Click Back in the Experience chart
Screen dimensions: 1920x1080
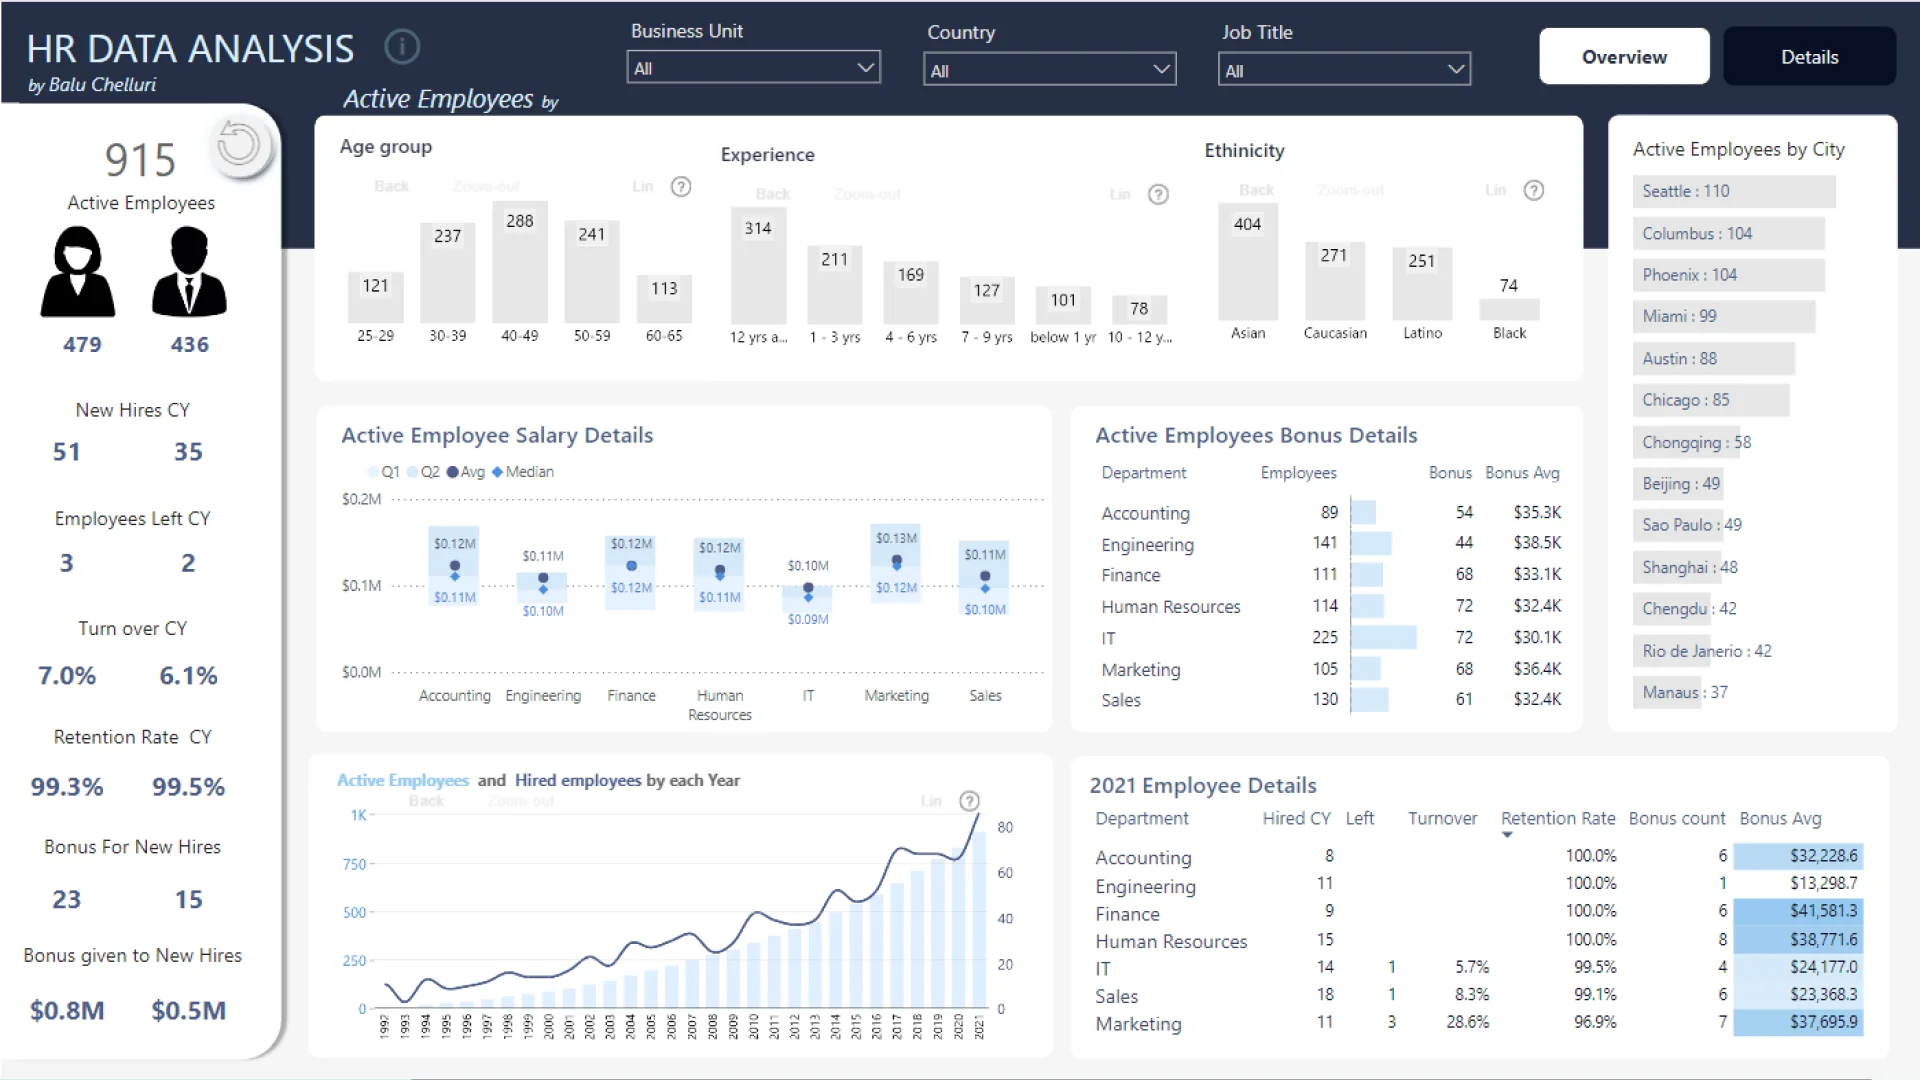click(772, 194)
